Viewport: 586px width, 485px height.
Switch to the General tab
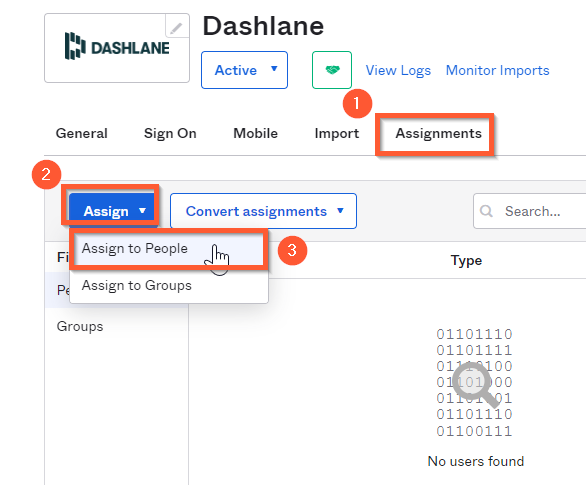pyautogui.click(x=81, y=133)
